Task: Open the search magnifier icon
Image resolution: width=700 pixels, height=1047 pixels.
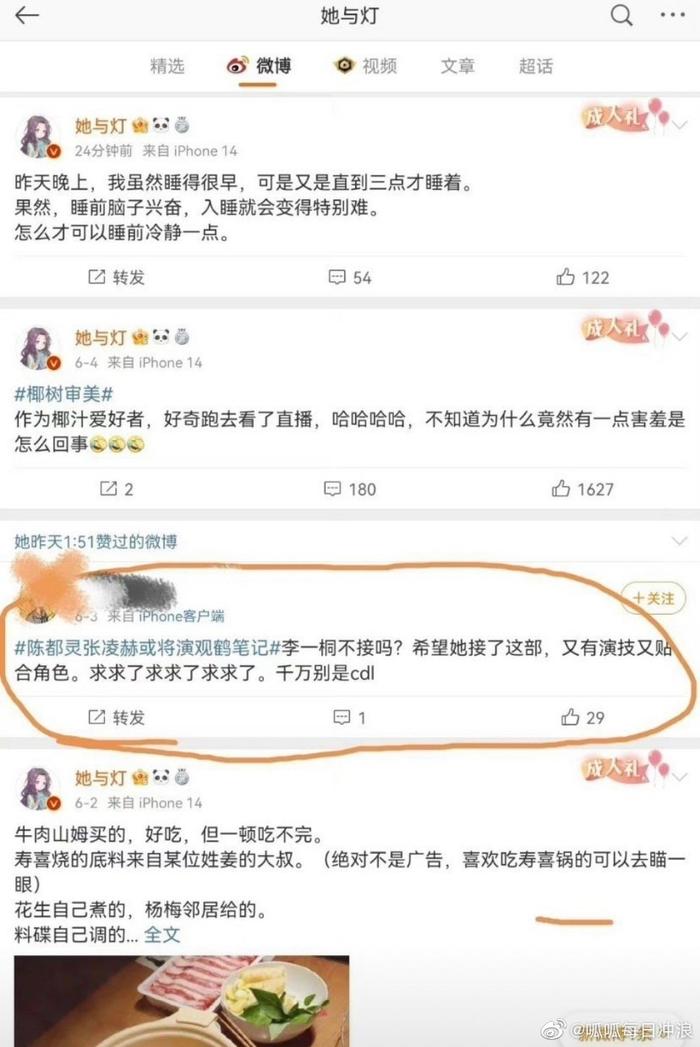Action: pos(621,15)
